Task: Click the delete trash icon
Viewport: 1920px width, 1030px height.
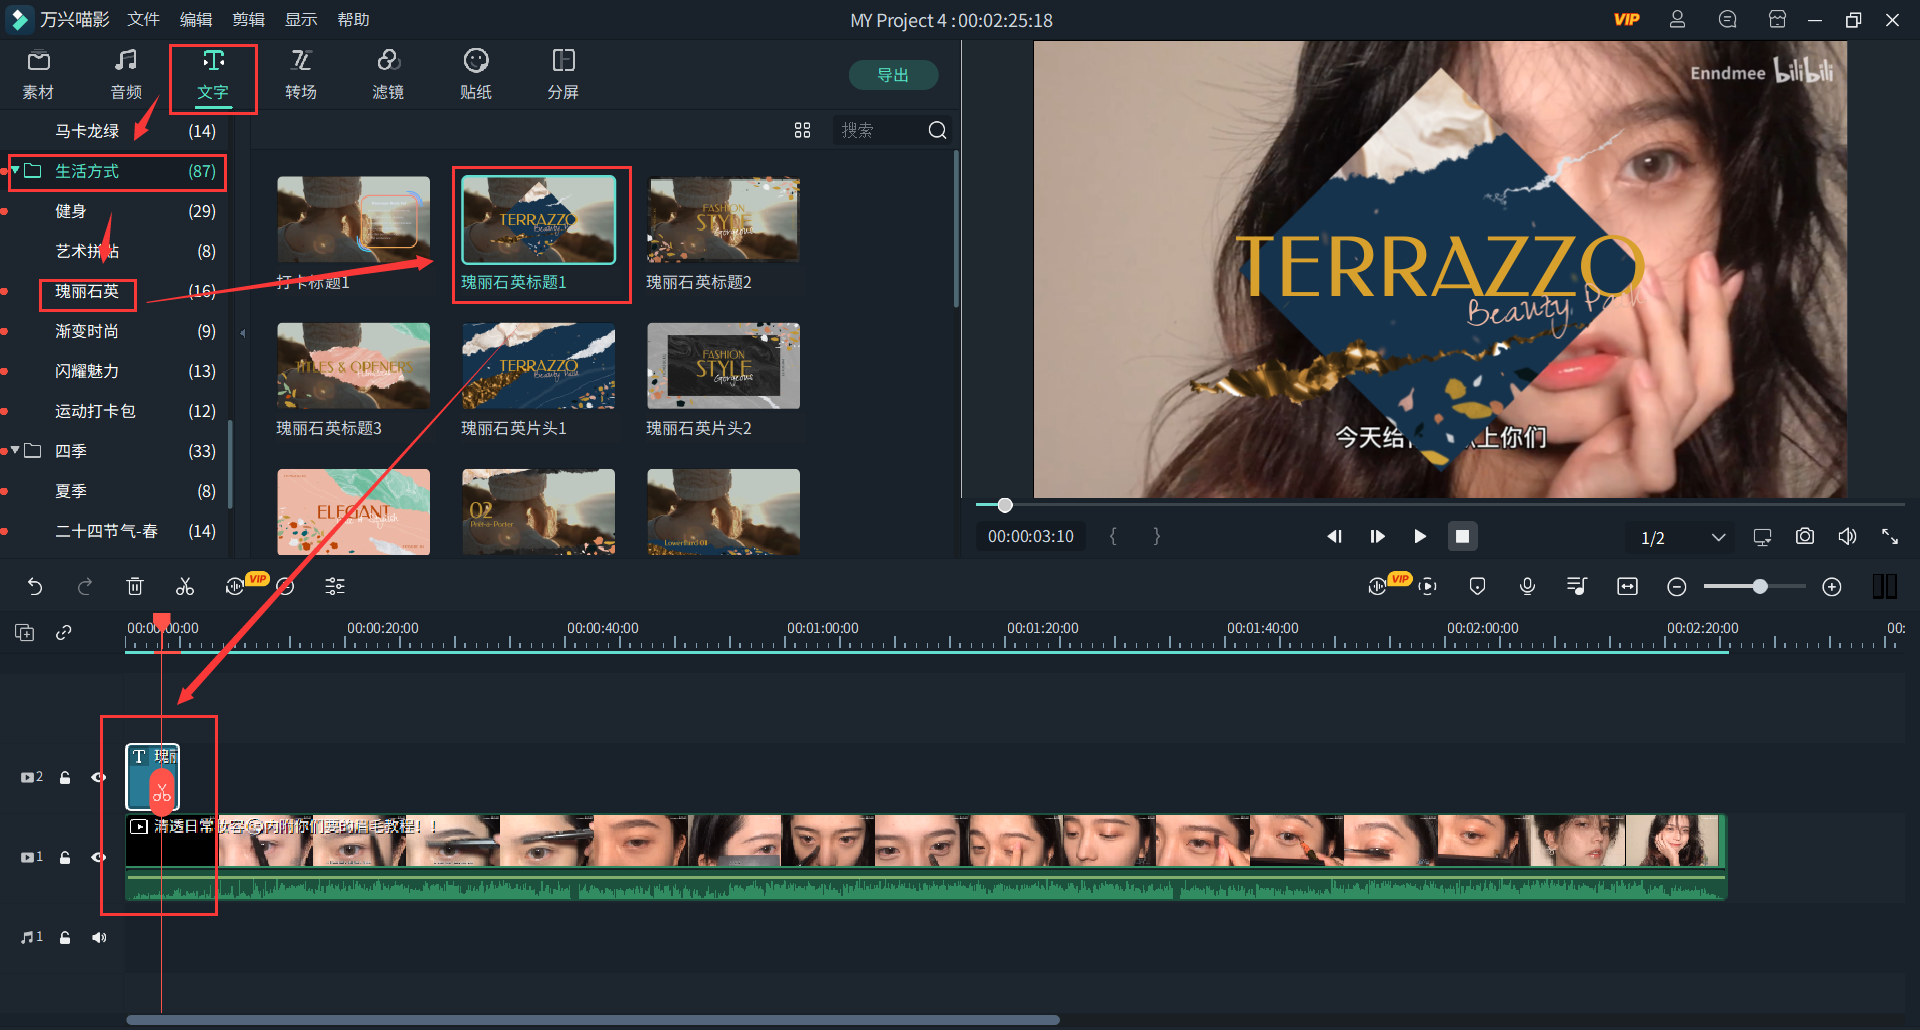Action: point(135,587)
